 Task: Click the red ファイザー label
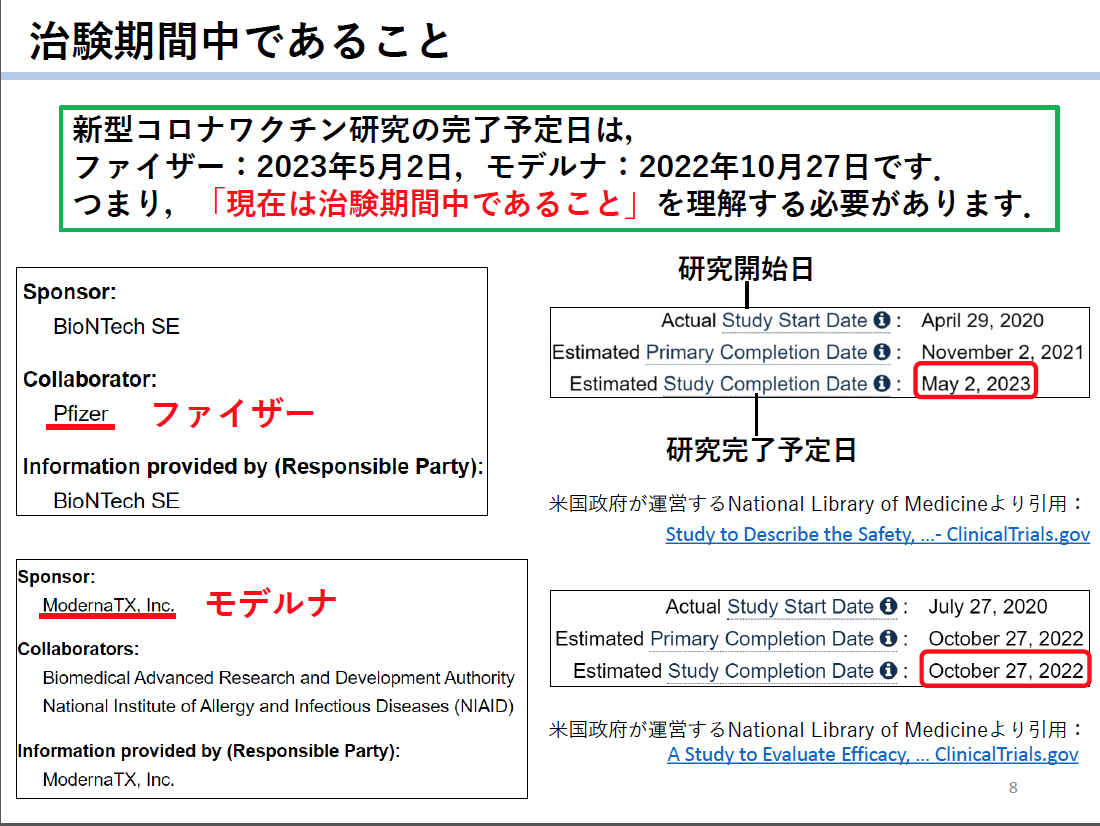tap(233, 413)
